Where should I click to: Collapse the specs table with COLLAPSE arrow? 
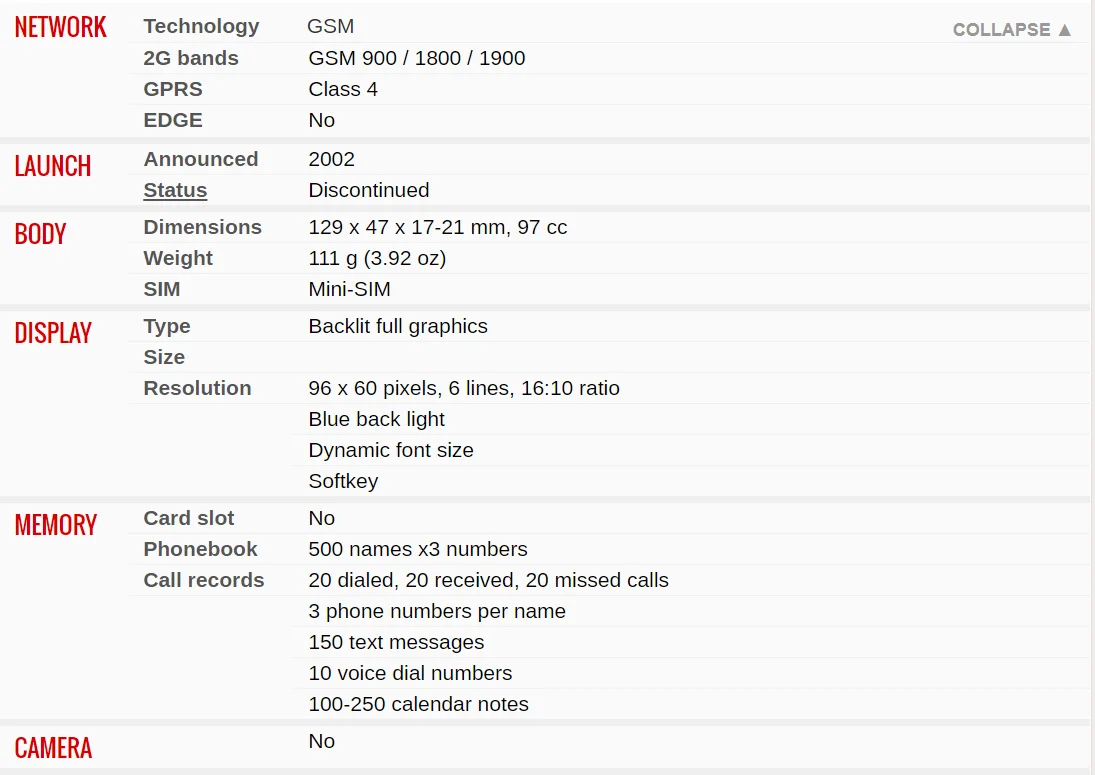tap(1011, 29)
